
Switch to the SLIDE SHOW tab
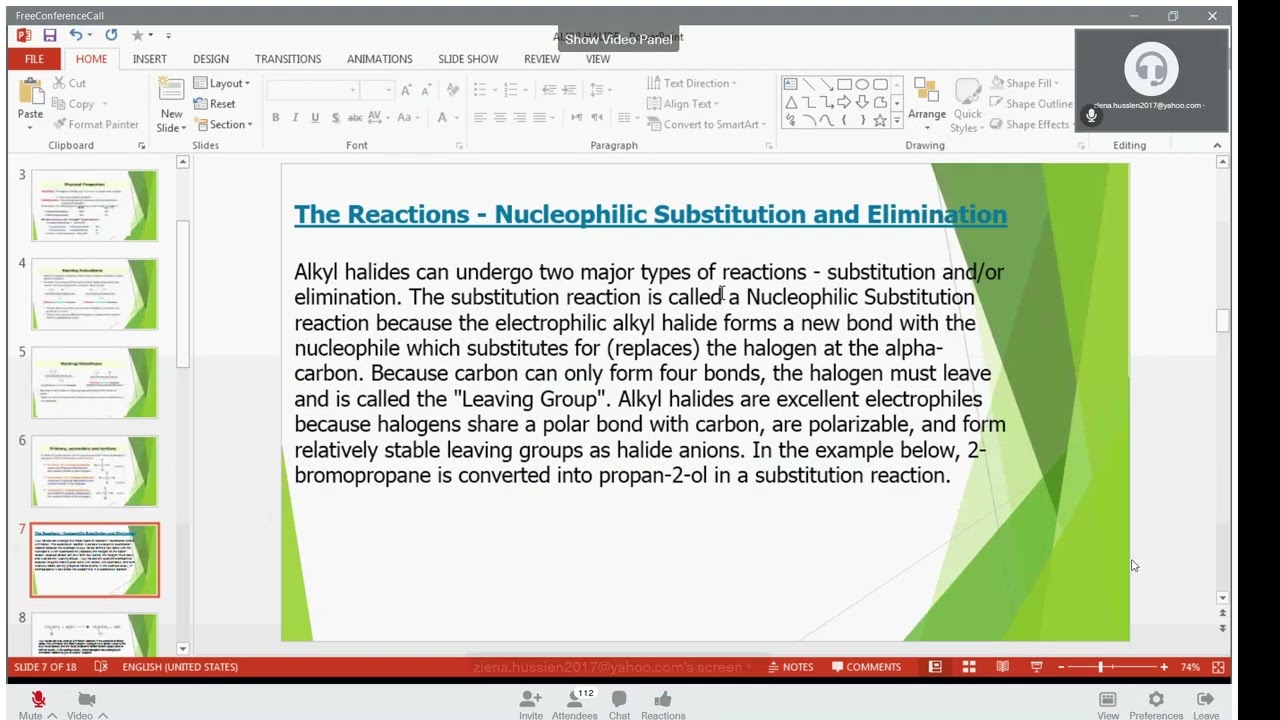(468, 59)
